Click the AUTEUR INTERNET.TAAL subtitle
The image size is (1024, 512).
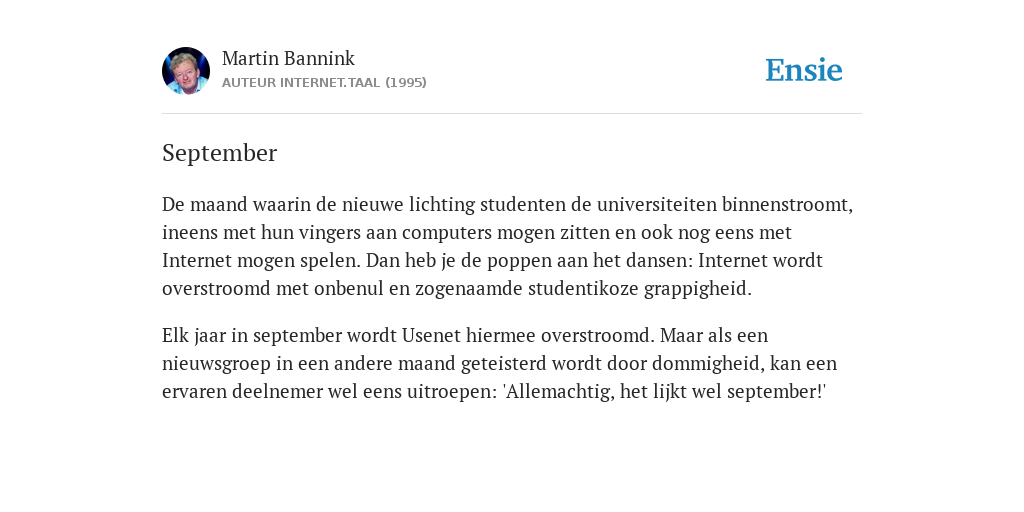click(301, 82)
